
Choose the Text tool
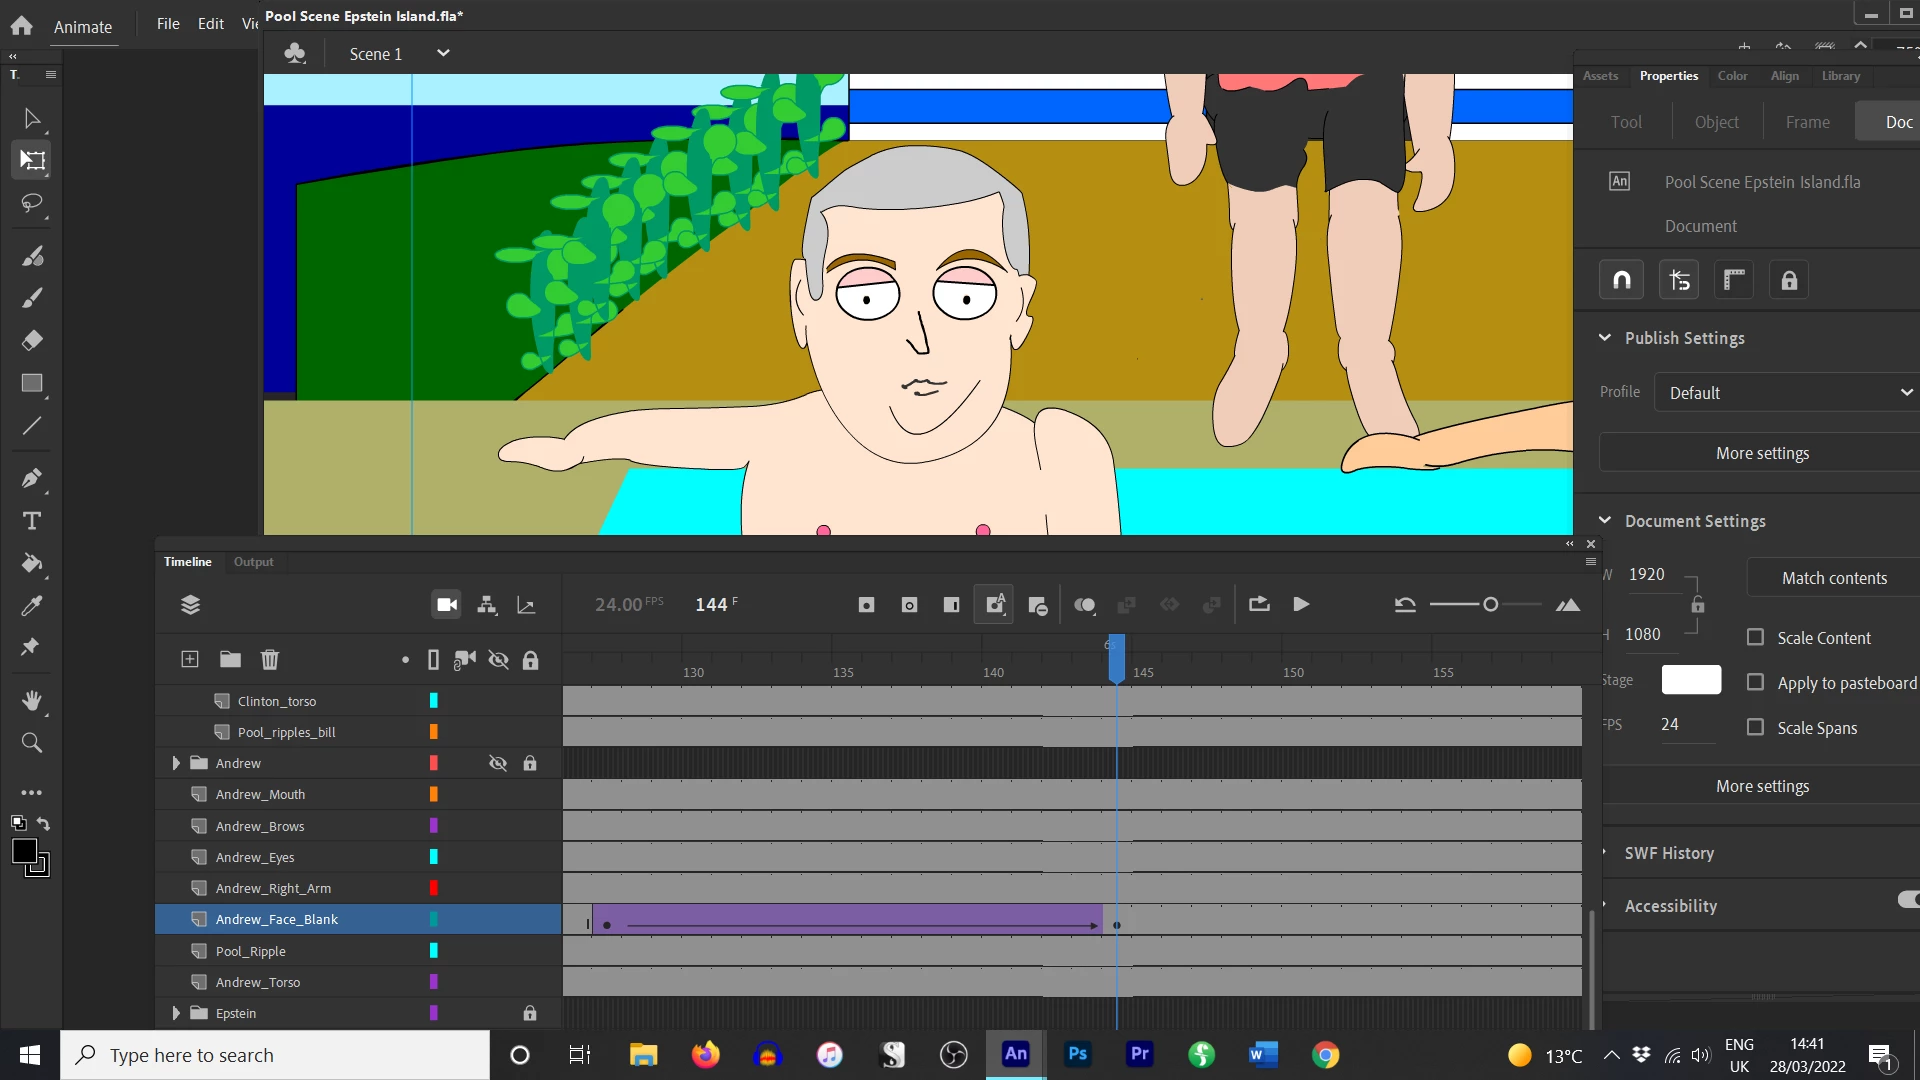(x=31, y=521)
